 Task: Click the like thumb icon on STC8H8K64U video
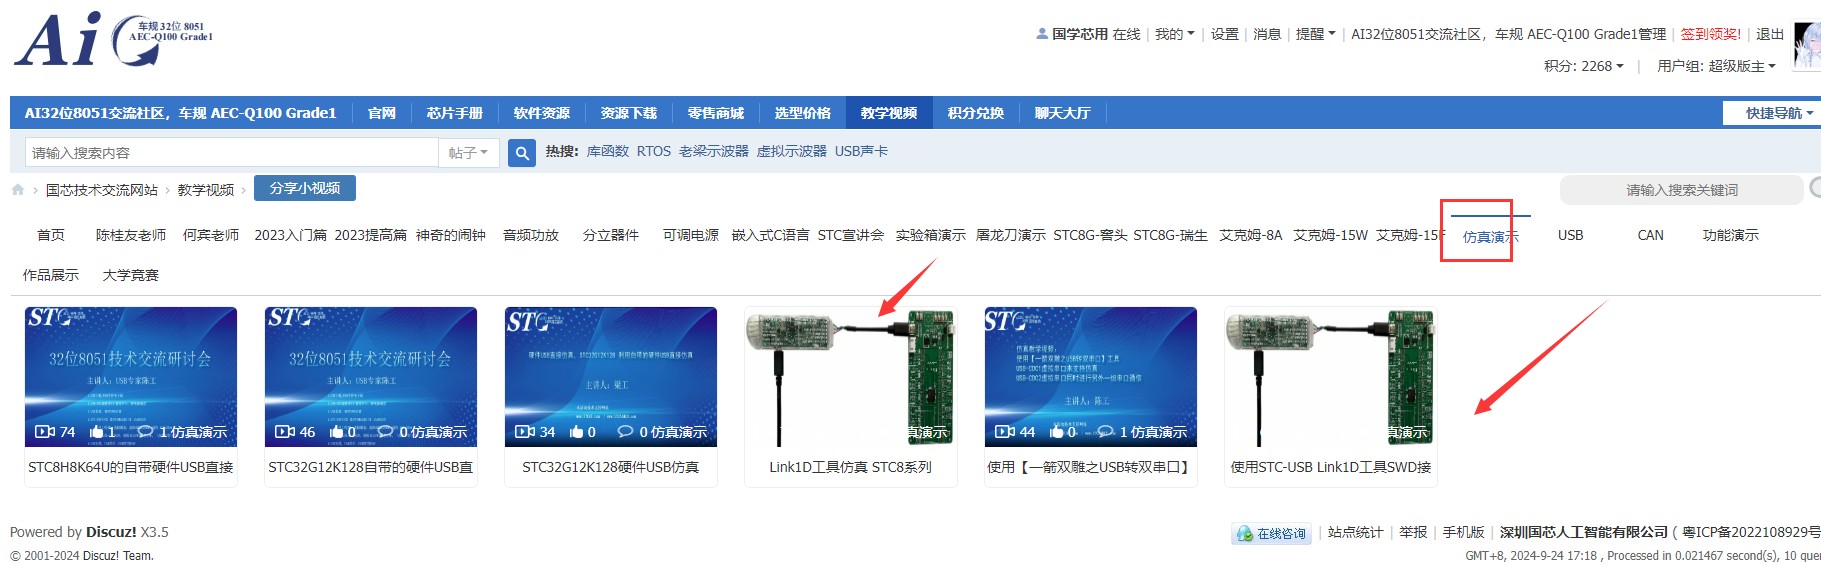click(97, 432)
